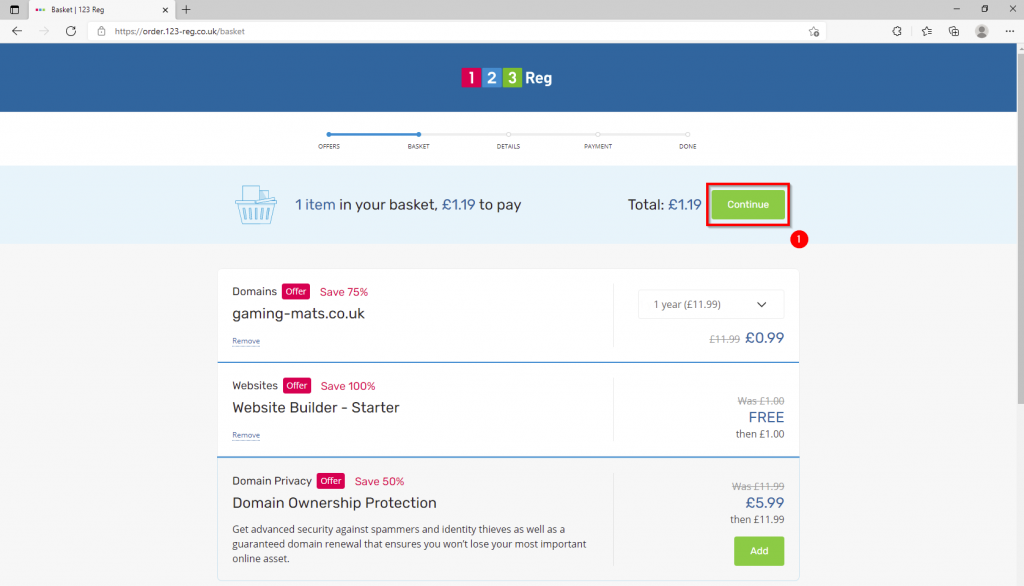Click the 'Save 75%' label

(x=344, y=292)
